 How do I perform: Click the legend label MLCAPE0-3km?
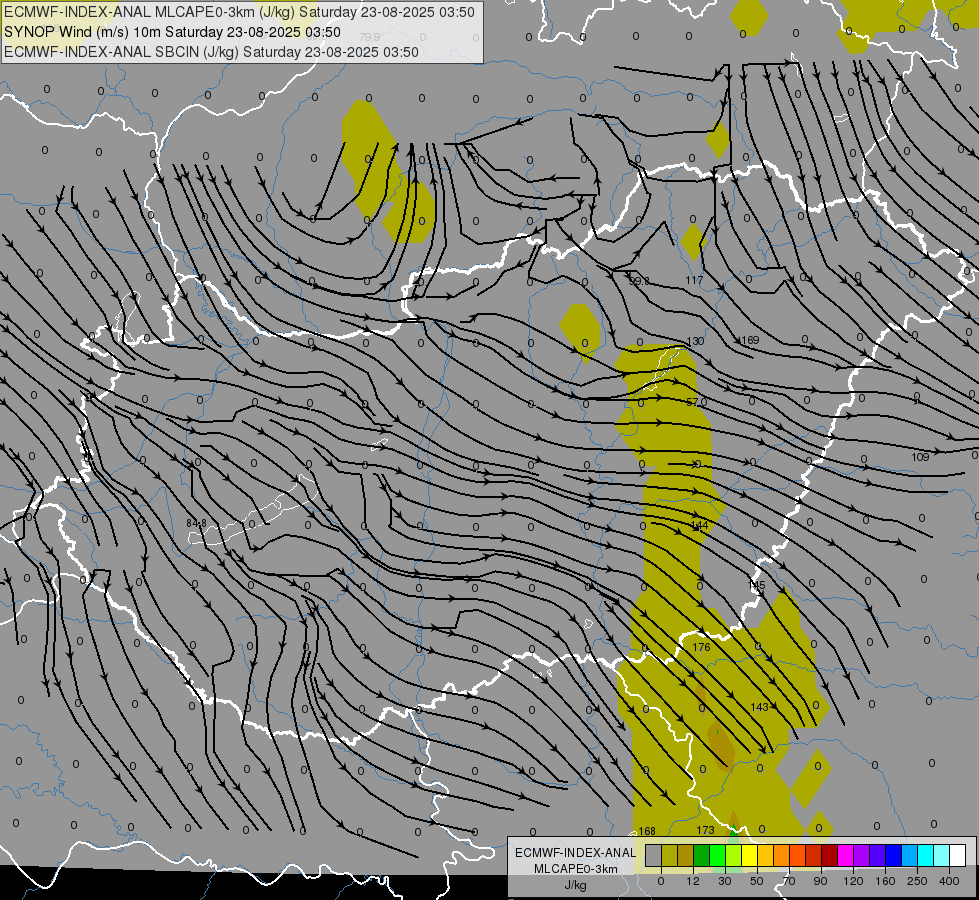pos(575,869)
